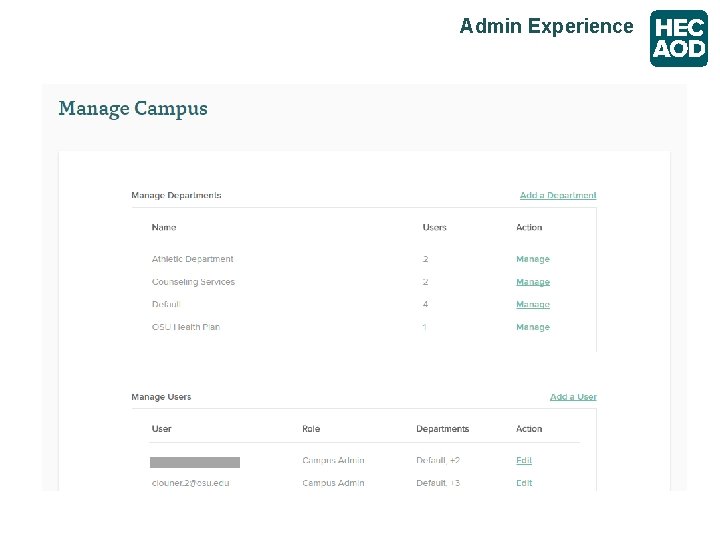Open the Add a User link
The height and width of the screenshot is (540, 720).
573,397
